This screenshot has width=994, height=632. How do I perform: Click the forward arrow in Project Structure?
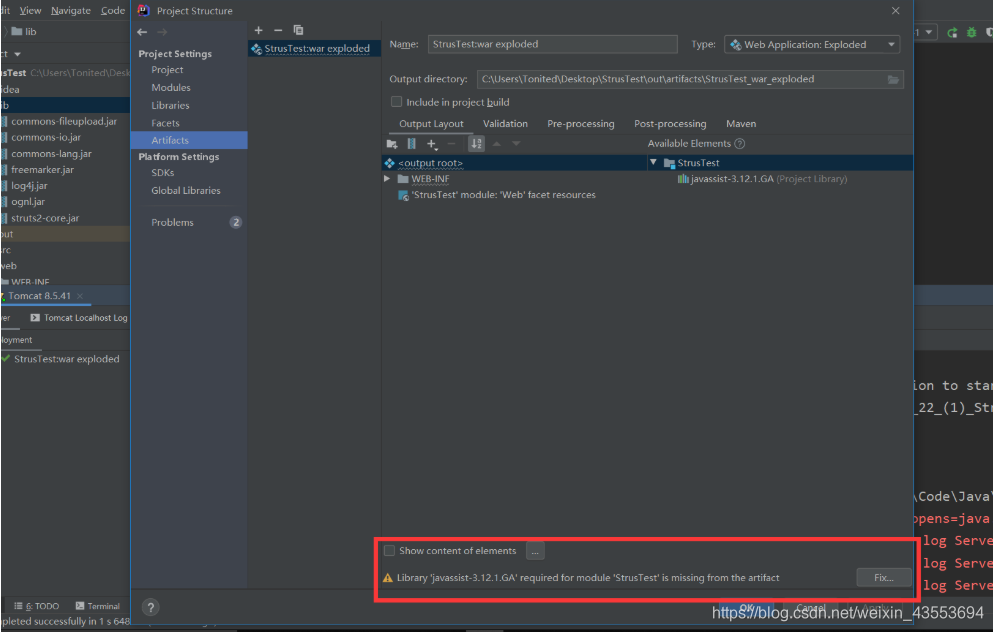pyautogui.click(x=162, y=32)
